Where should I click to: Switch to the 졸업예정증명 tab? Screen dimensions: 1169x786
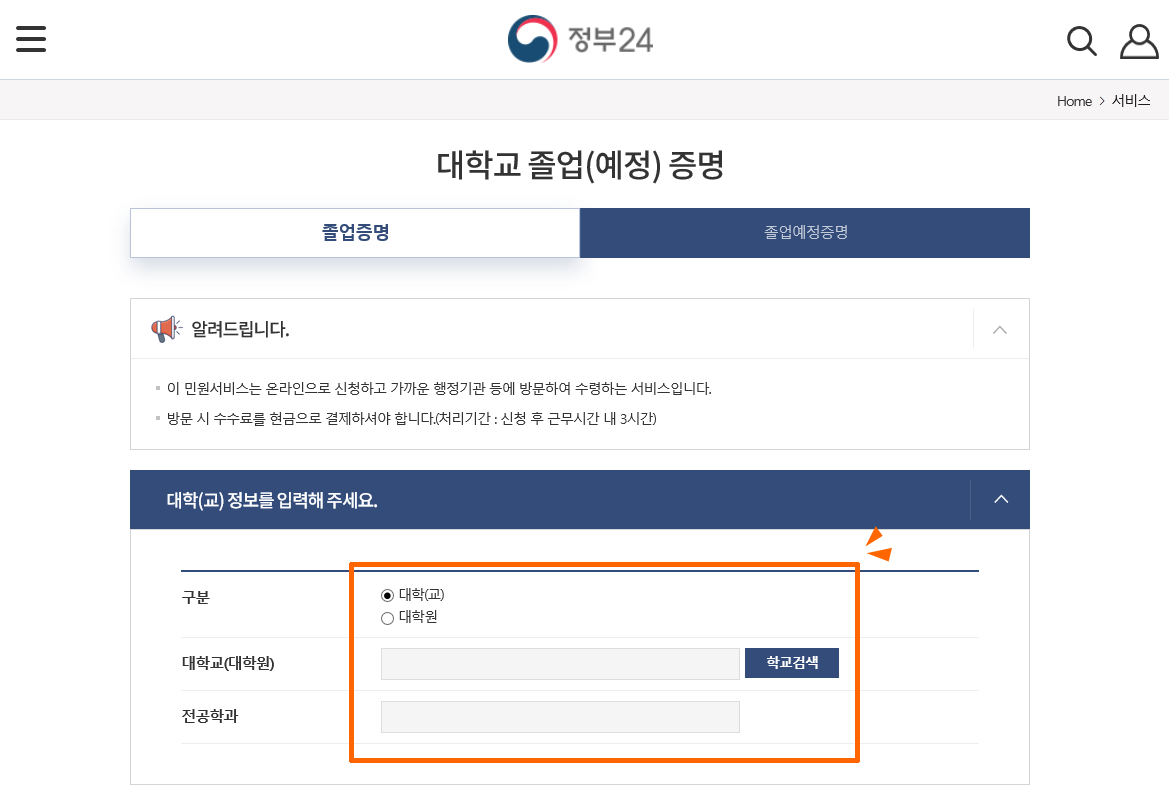point(805,233)
